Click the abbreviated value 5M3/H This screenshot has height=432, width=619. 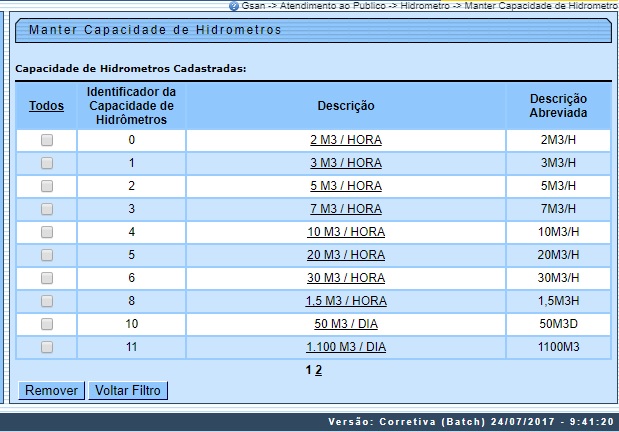(x=558, y=186)
